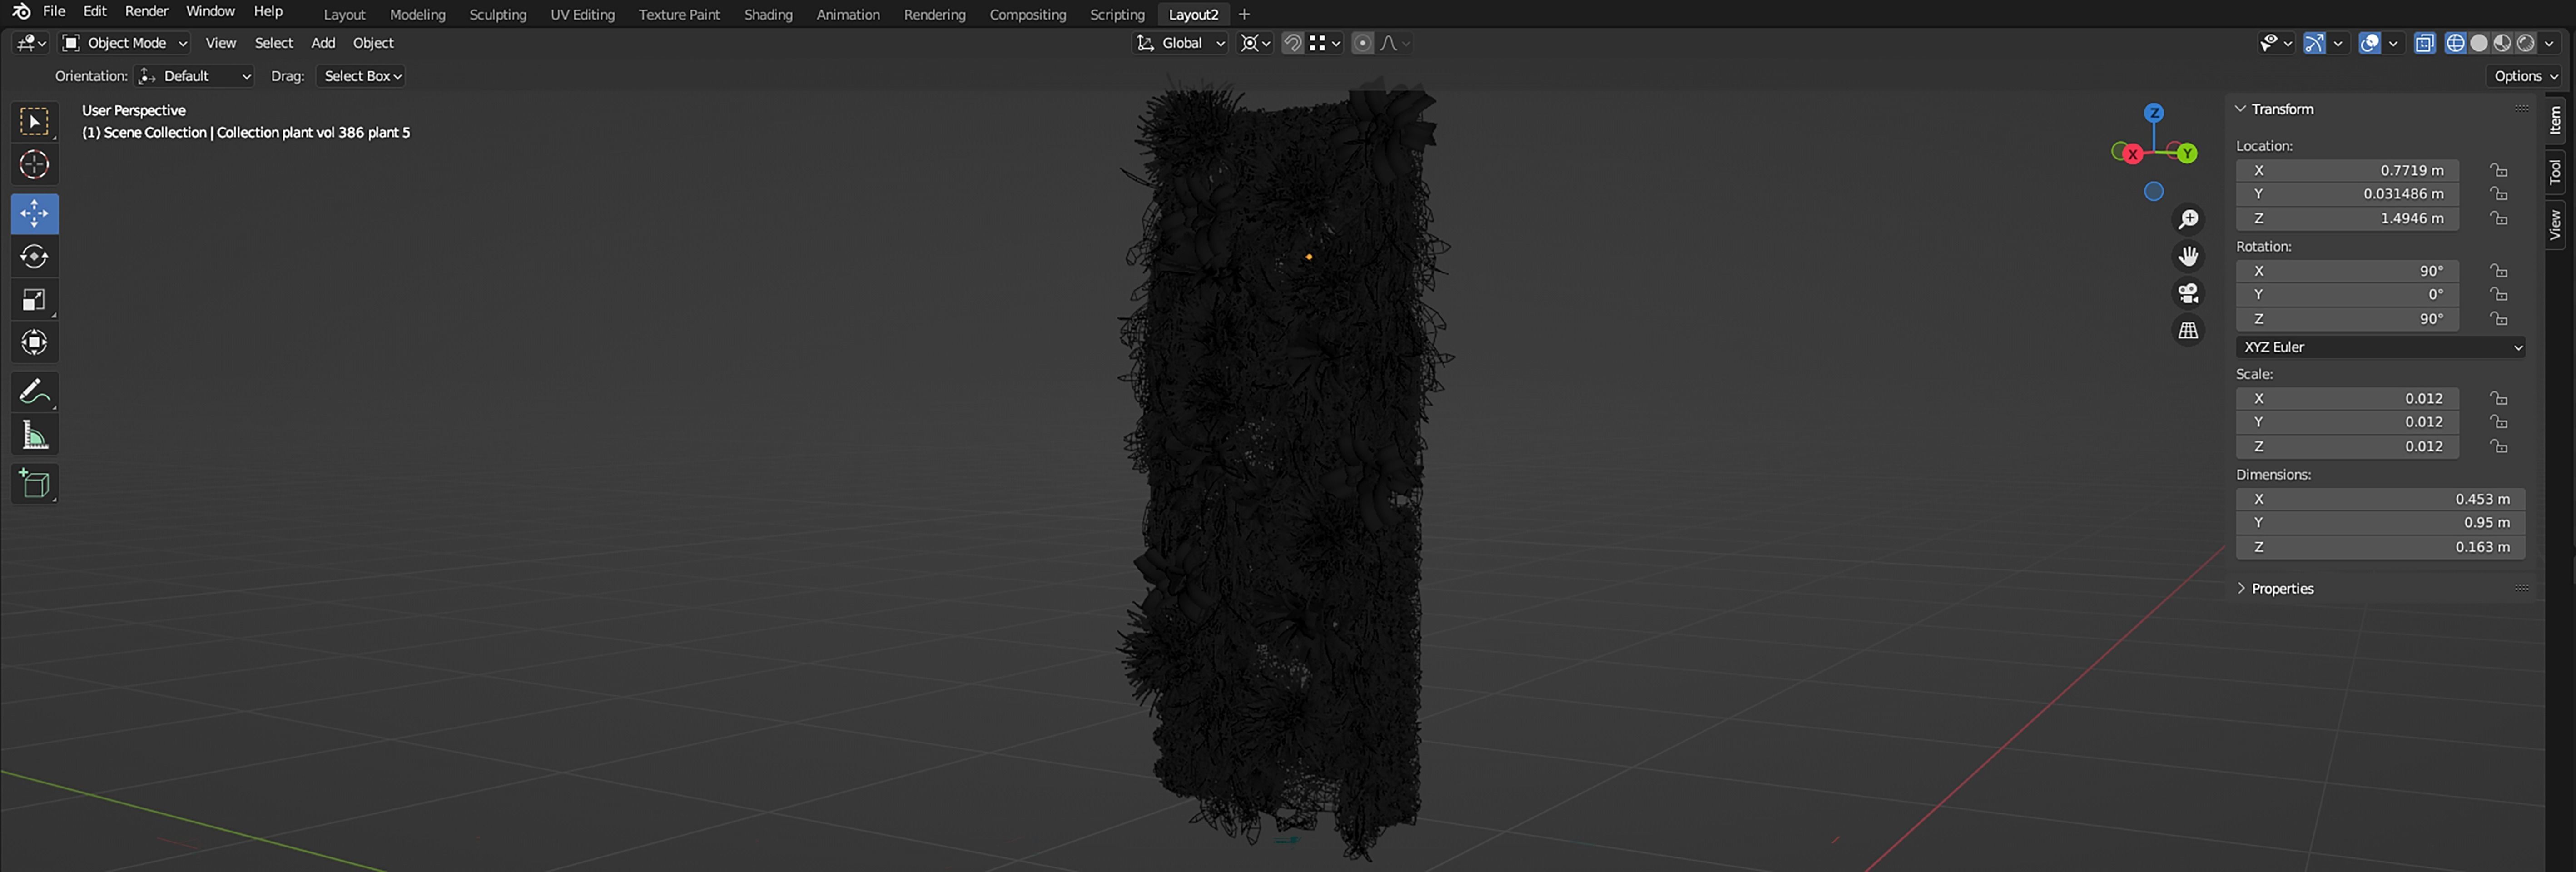The width and height of the screenshot is (2576, 872).
Task: Open selectability and visibility dropdown
Action: (2276, 43)
